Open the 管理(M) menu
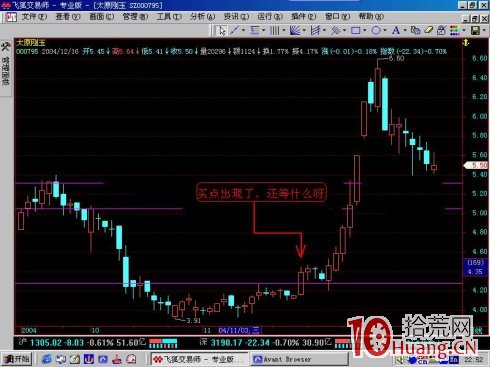 coord(135,16)
